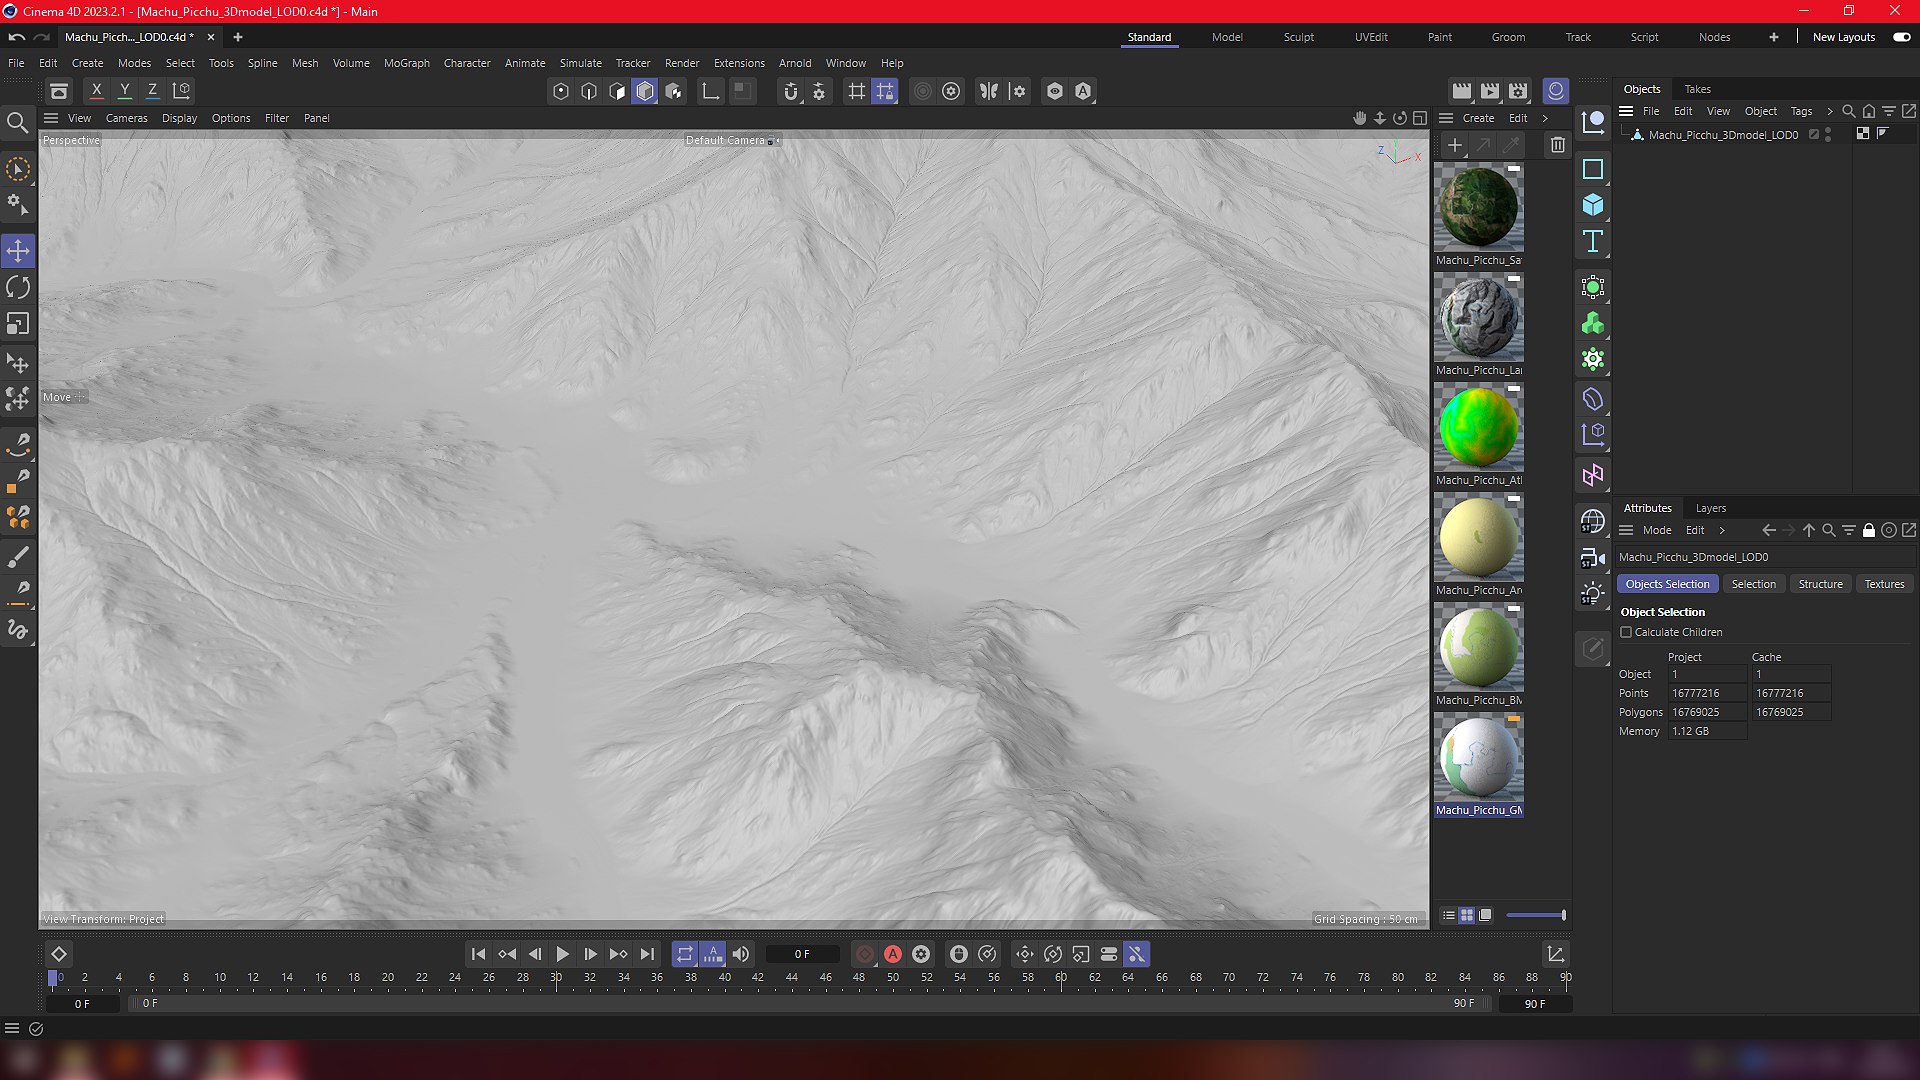
Task: Delete material using trash icon
Action: point(1557,145)
